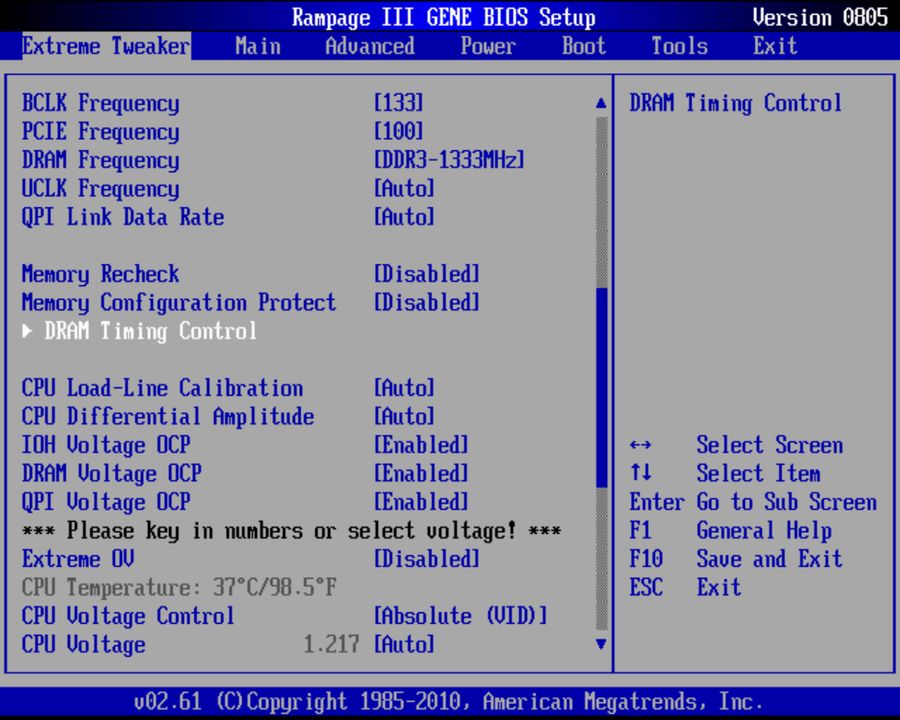Select the UCLK Frequency label
Screen dimensions: 900x720
tap(100, 189)
